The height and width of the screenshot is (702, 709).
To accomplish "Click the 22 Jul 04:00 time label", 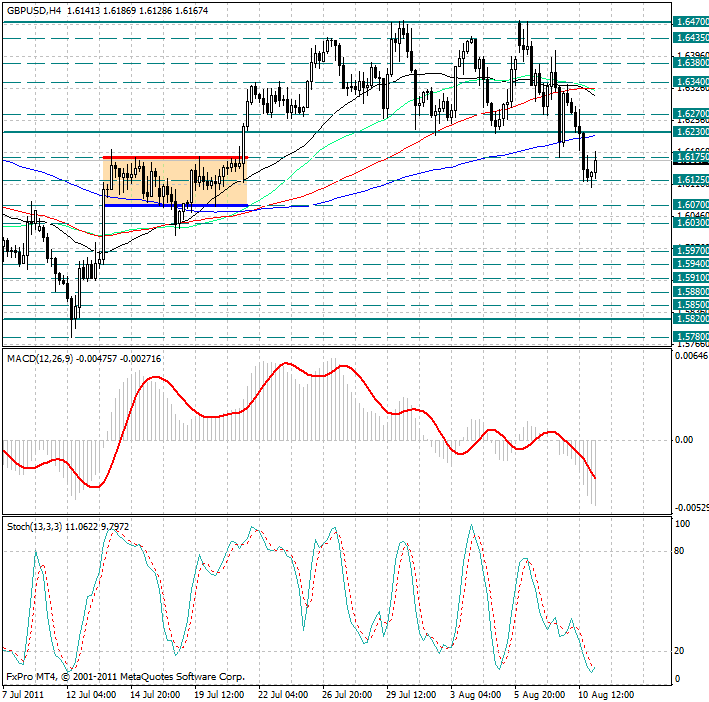I will coord(281,693).
